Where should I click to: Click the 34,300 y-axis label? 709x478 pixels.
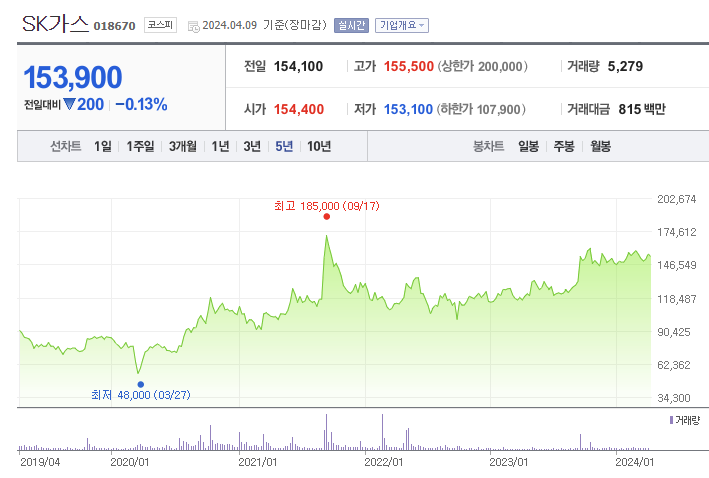point(674,398)
